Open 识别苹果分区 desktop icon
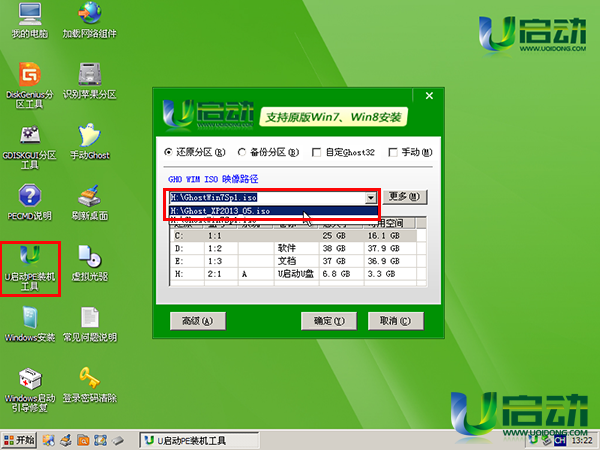 [x=90, y=81]
